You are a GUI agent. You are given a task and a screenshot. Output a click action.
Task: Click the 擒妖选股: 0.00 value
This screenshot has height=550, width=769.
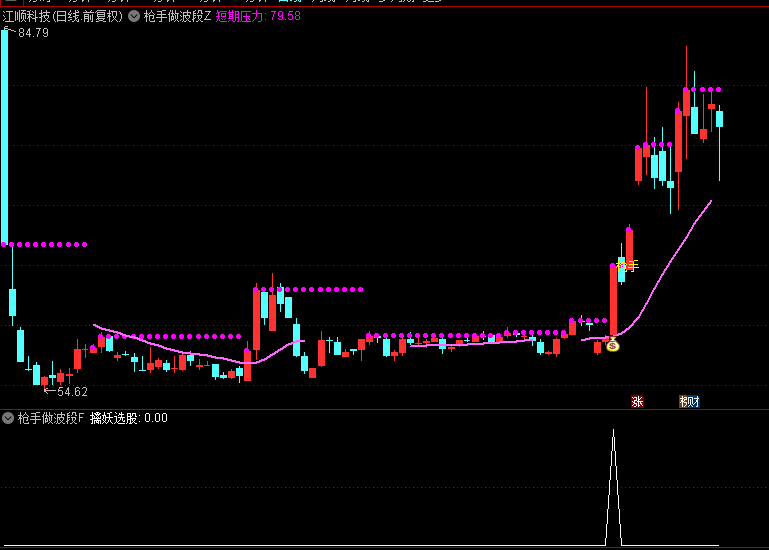pyautogui.click(x=128, y=418)
